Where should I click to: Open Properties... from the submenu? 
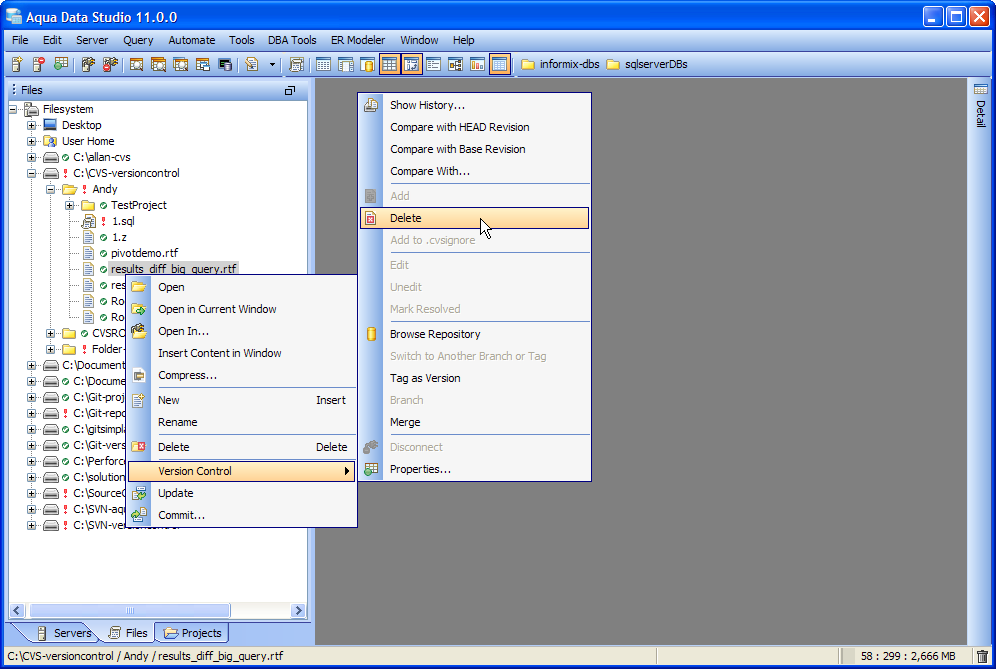[474, 470]
